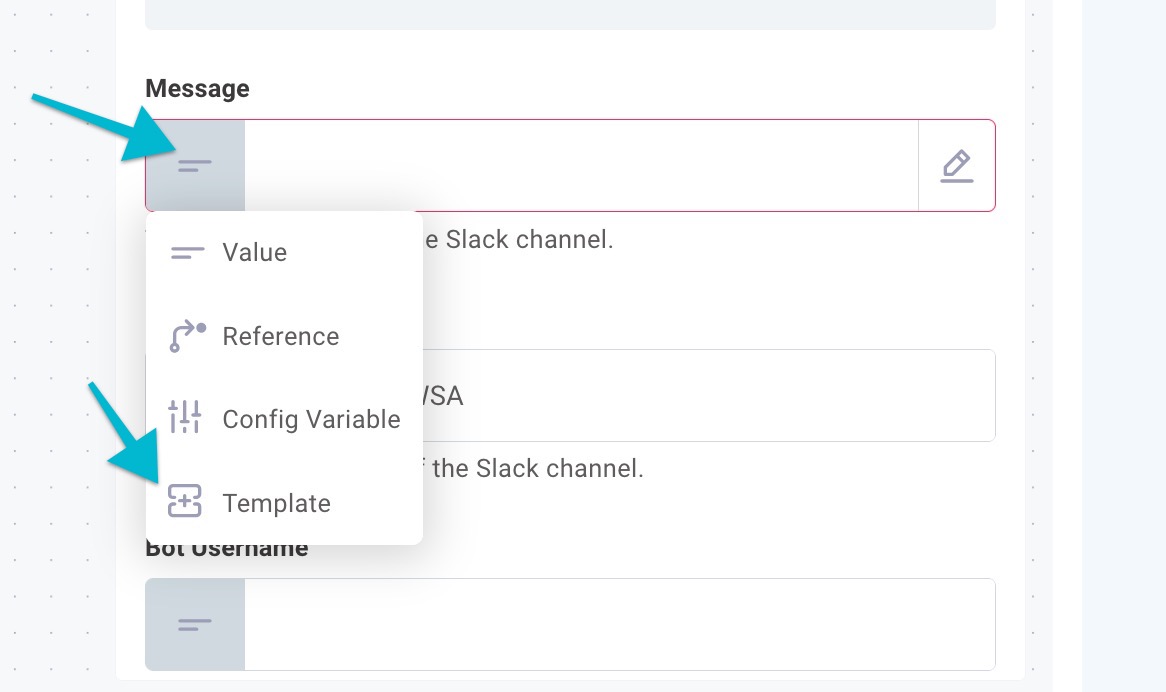Viewport: 1166px width, 692px height.
Task: Click the partially hidden Bot Username label
Action: click(227, 551)
